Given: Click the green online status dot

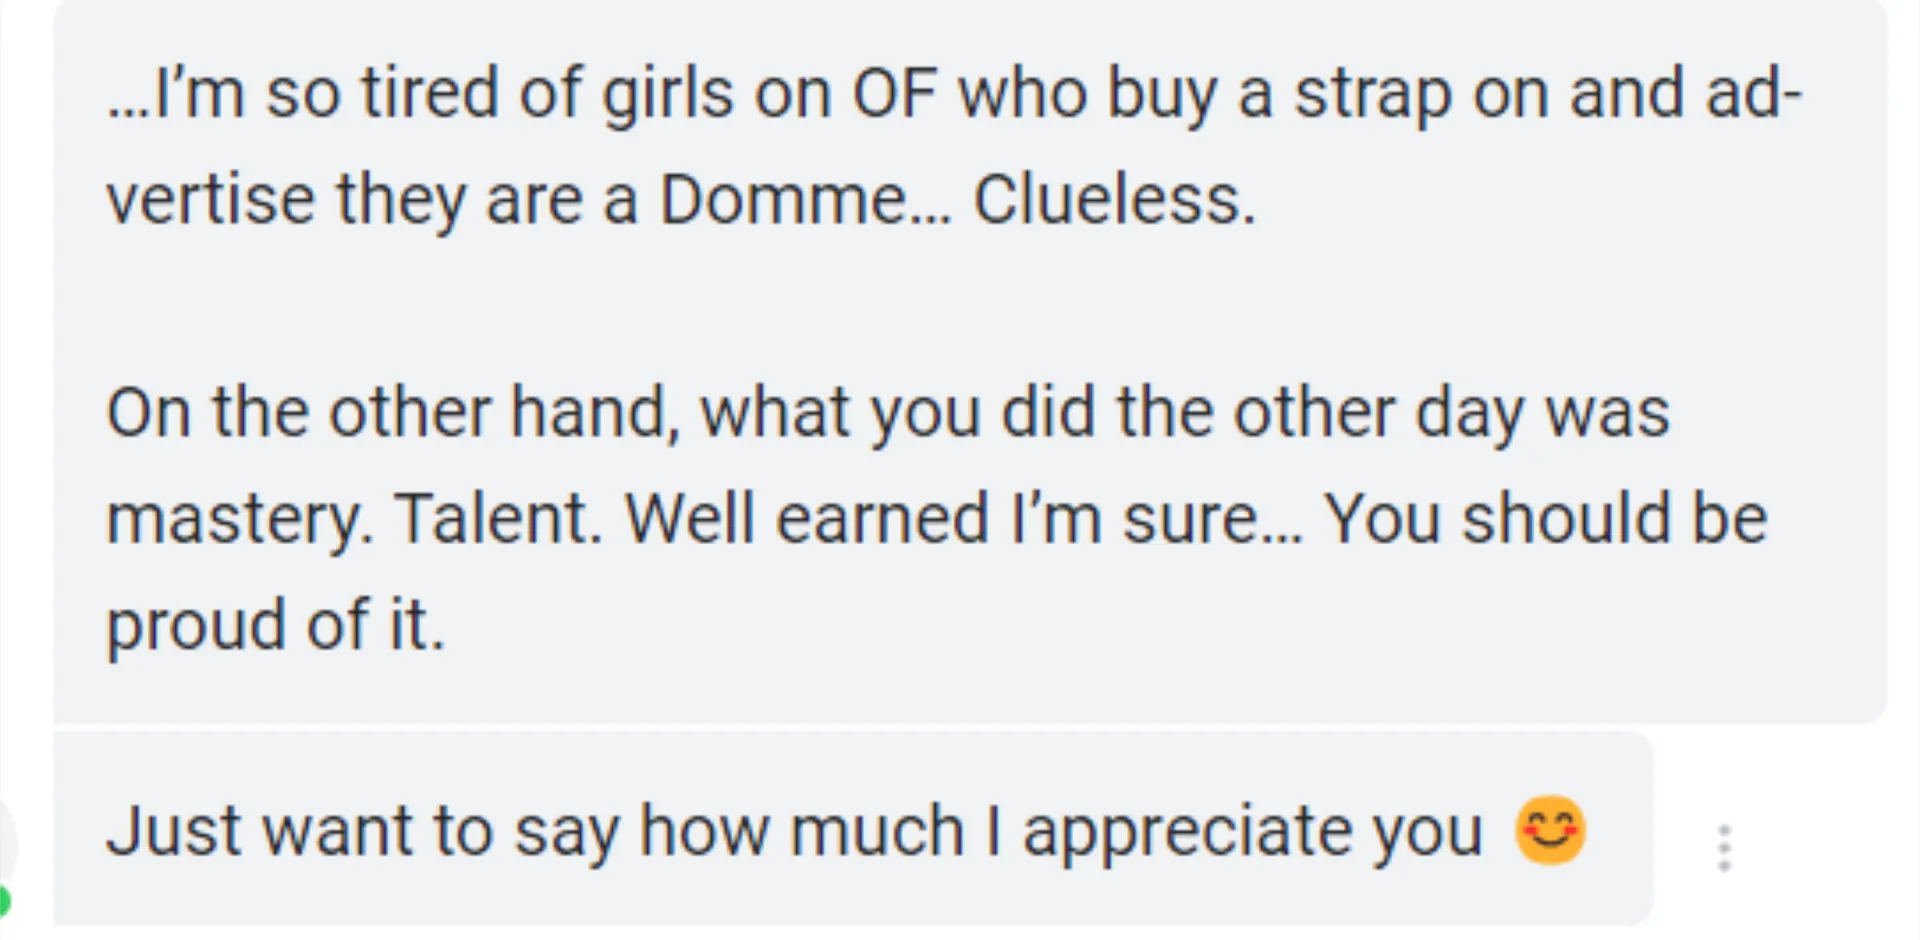Looking at the screenshot, I should (x=4, y=900).
